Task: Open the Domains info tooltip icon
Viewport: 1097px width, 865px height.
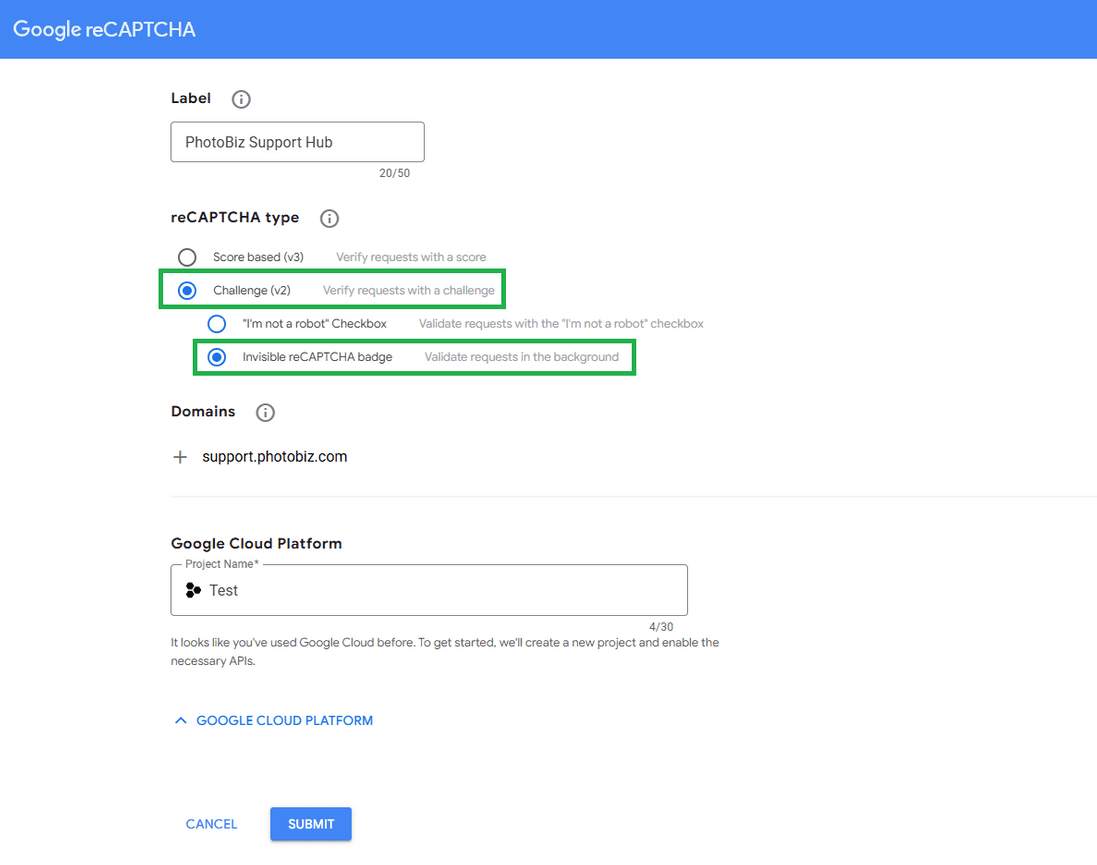Action: pyautogui.click(x=265, y=412)
